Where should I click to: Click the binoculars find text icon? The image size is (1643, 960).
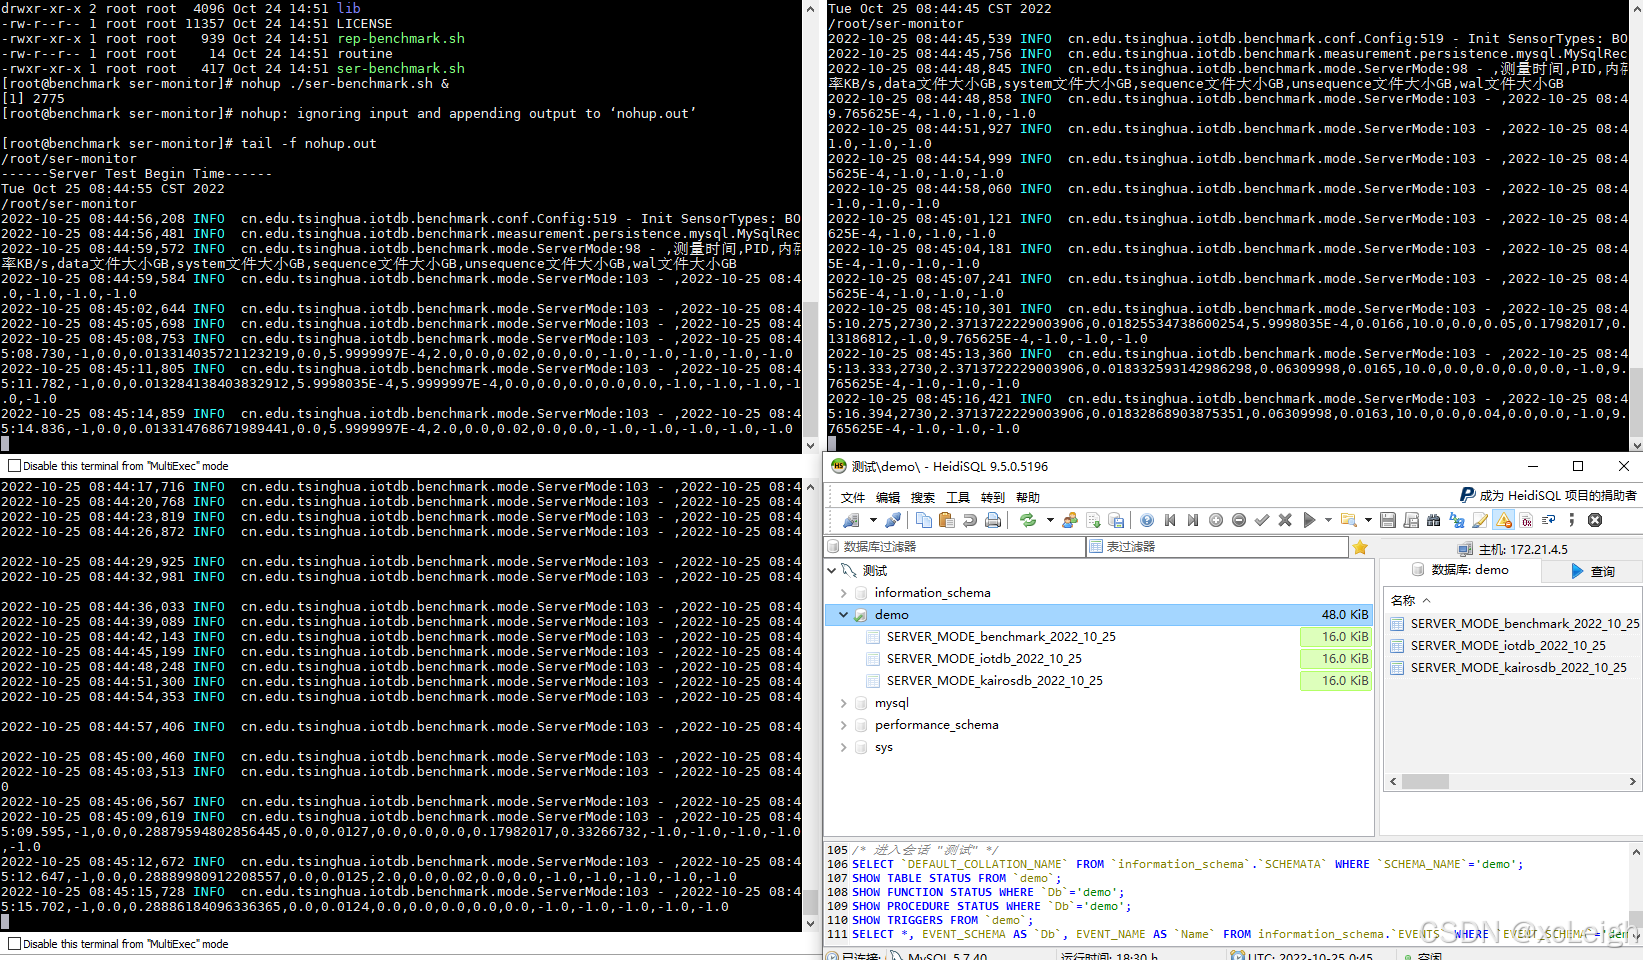click(x=1434, y=520)
